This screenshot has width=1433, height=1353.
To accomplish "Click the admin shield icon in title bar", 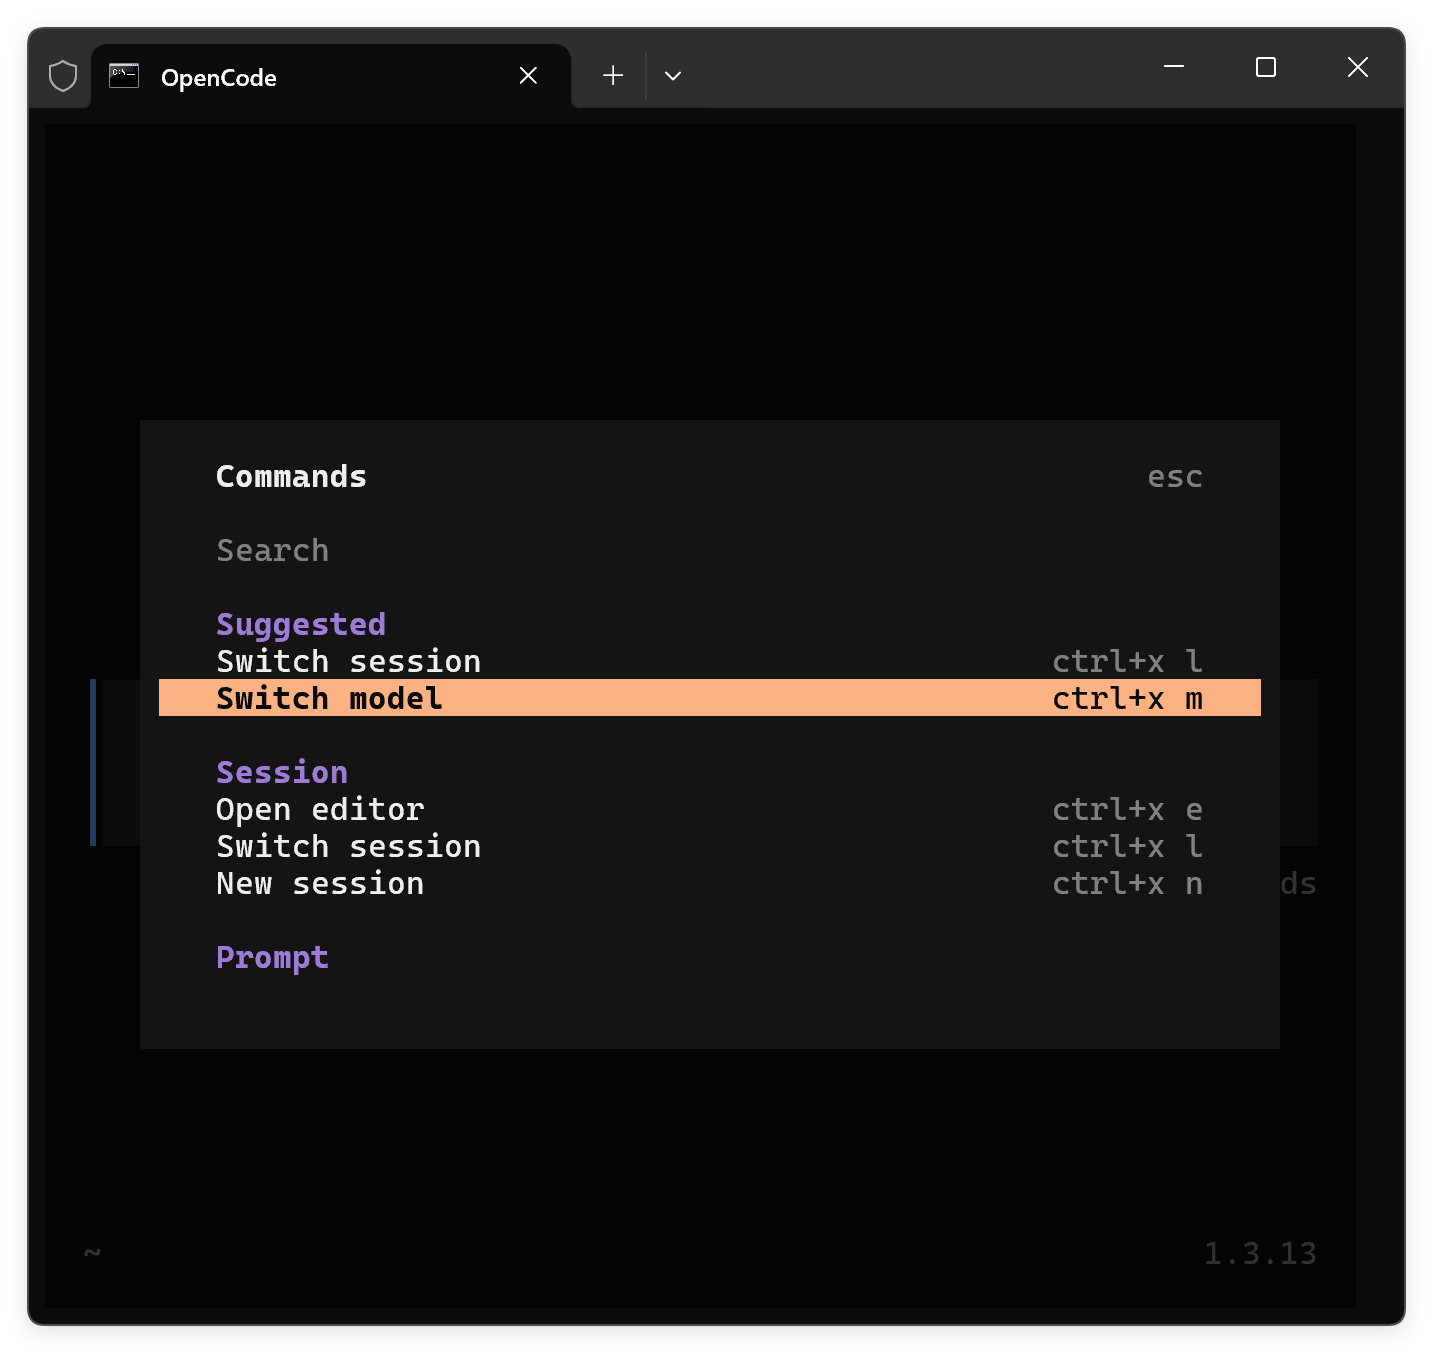I will pos(63,76).
